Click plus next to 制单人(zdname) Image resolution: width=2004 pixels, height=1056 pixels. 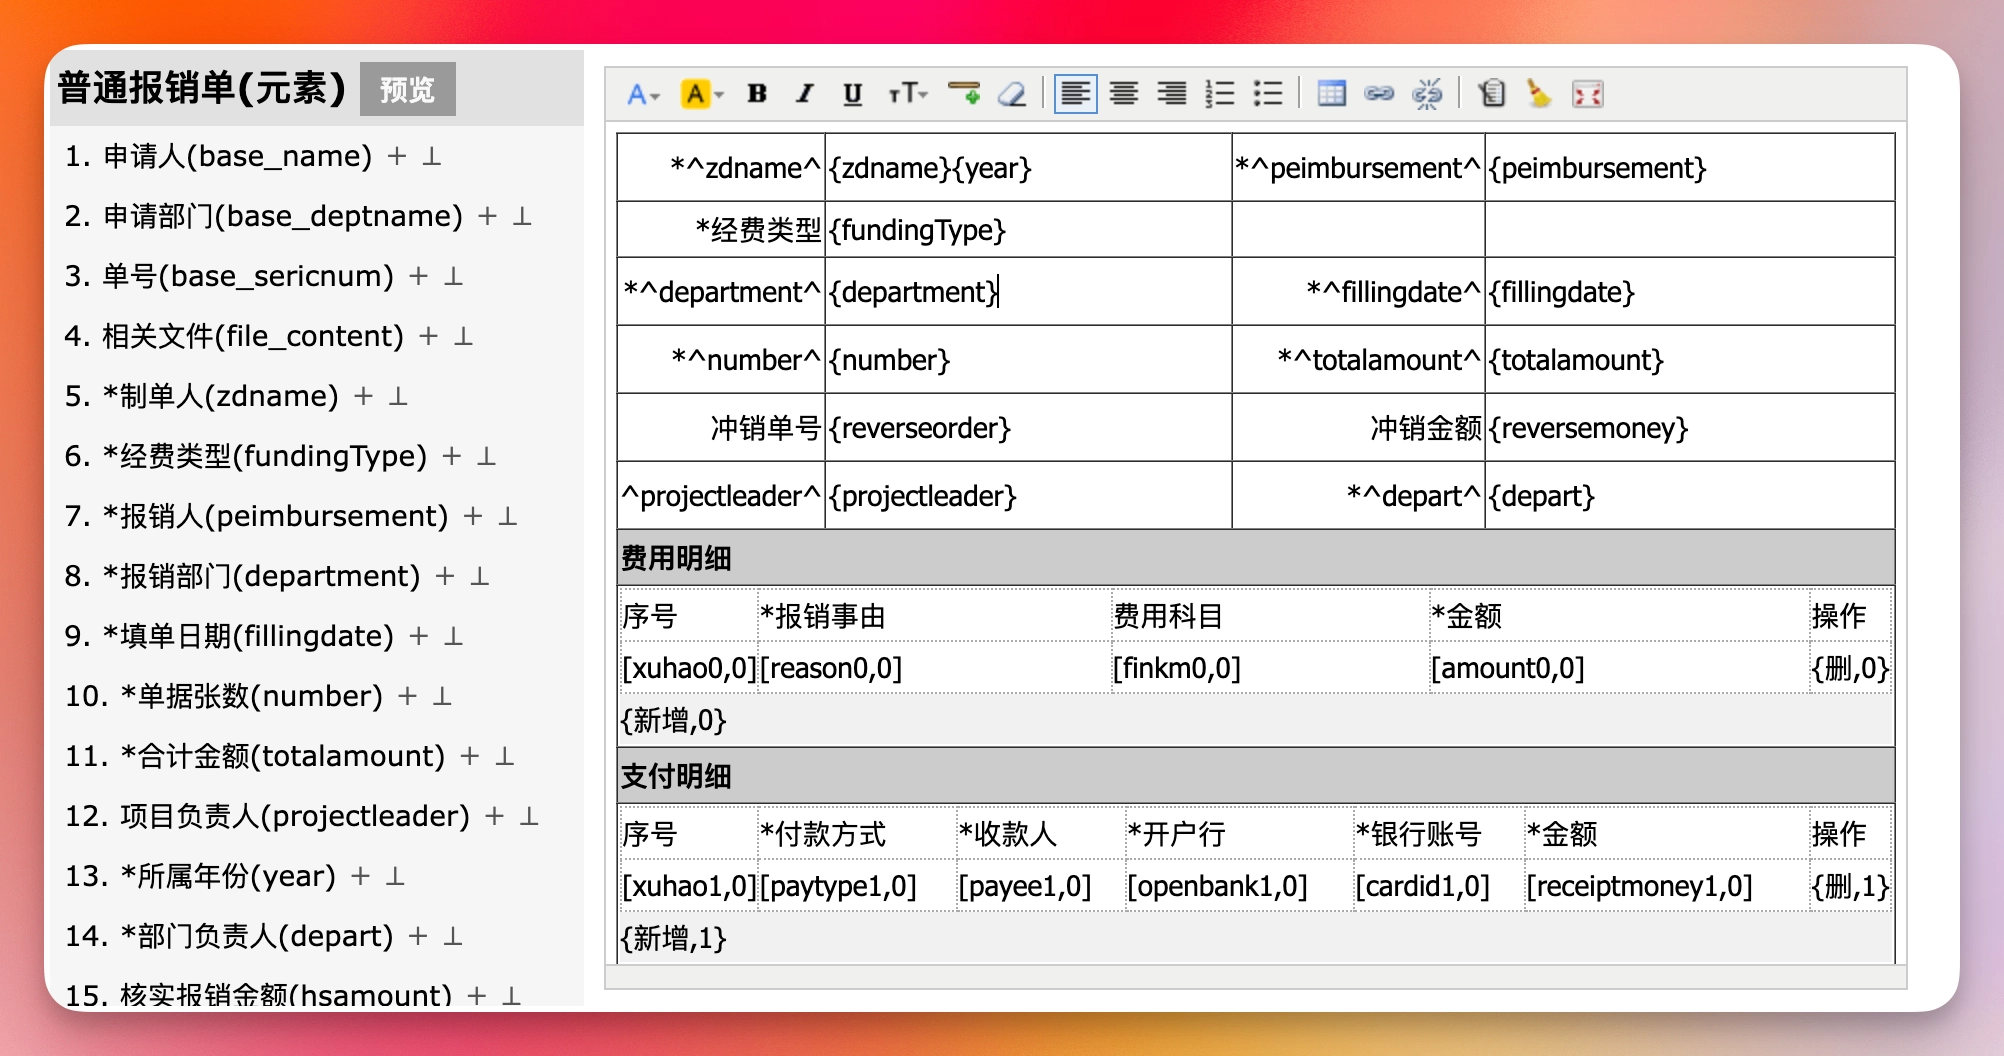coord(364,396)
